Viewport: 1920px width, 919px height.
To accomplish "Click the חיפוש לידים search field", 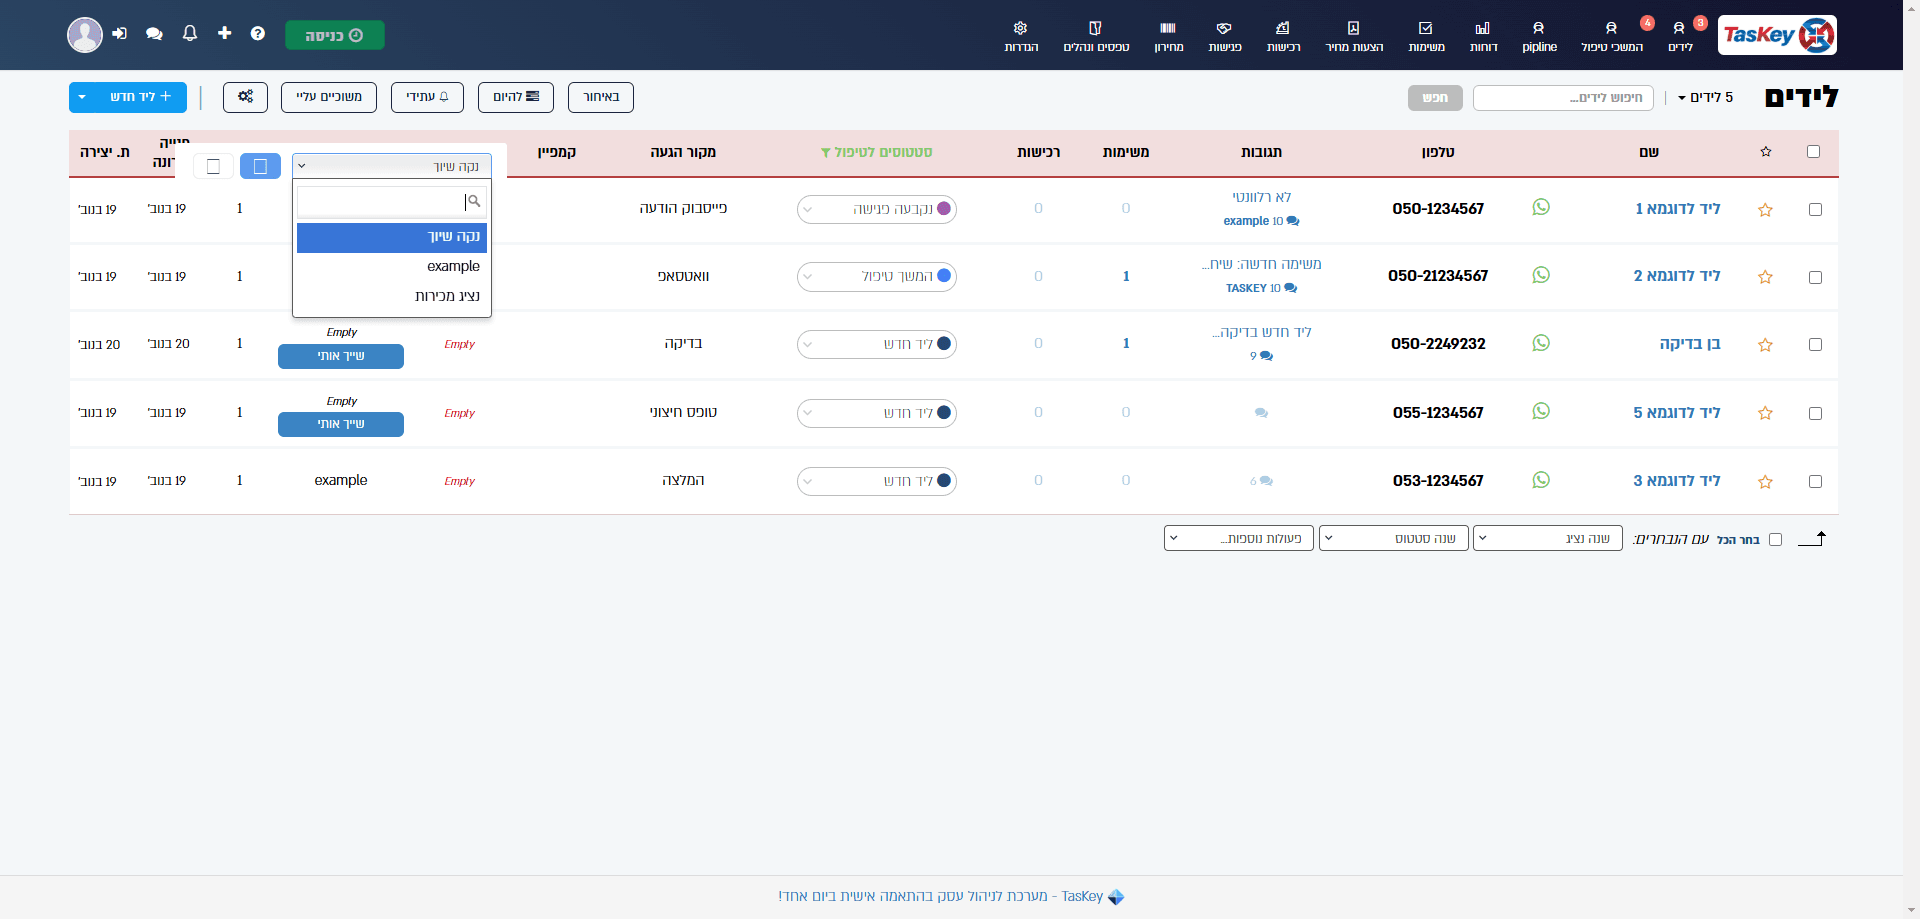I will point(1563,97).
